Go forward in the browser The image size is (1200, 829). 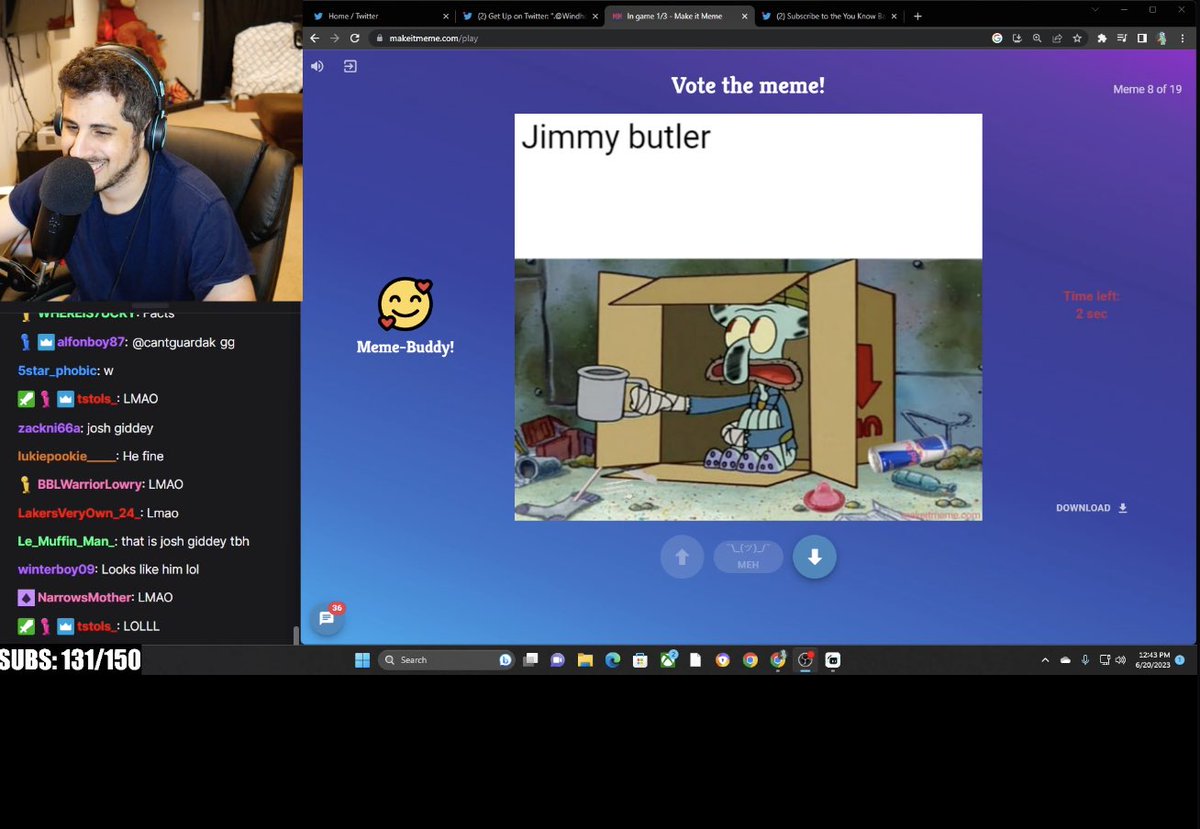(335, 38)
